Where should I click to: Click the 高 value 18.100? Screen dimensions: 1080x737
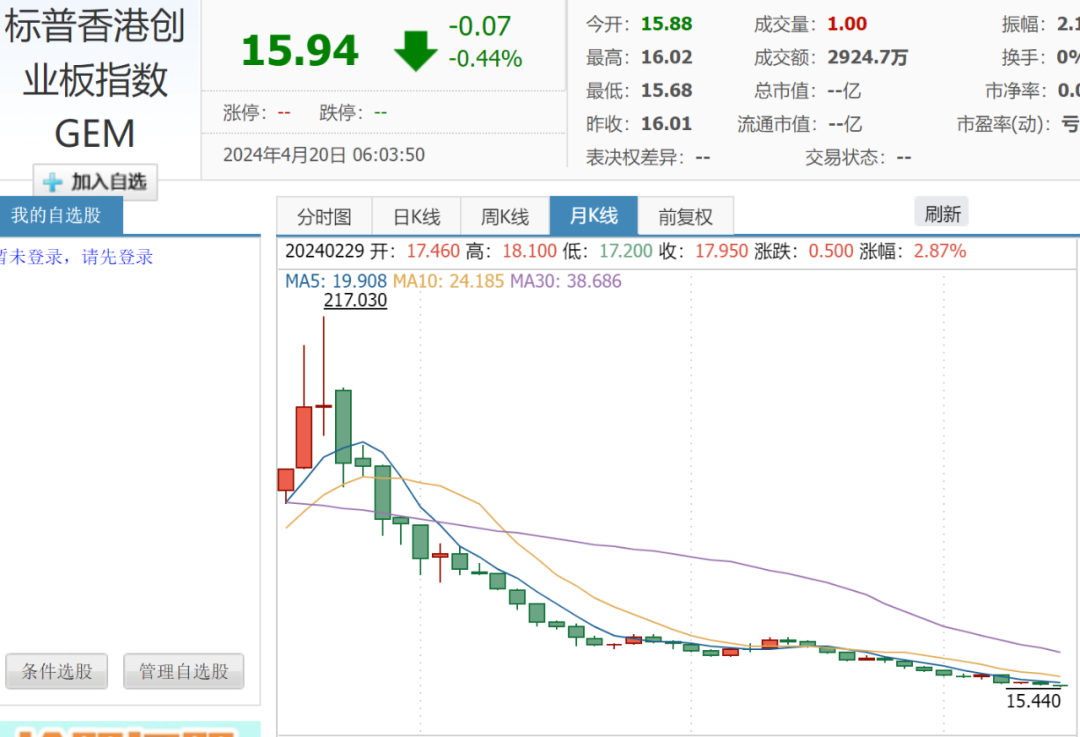pyautogui.click(x=529, y=251)
